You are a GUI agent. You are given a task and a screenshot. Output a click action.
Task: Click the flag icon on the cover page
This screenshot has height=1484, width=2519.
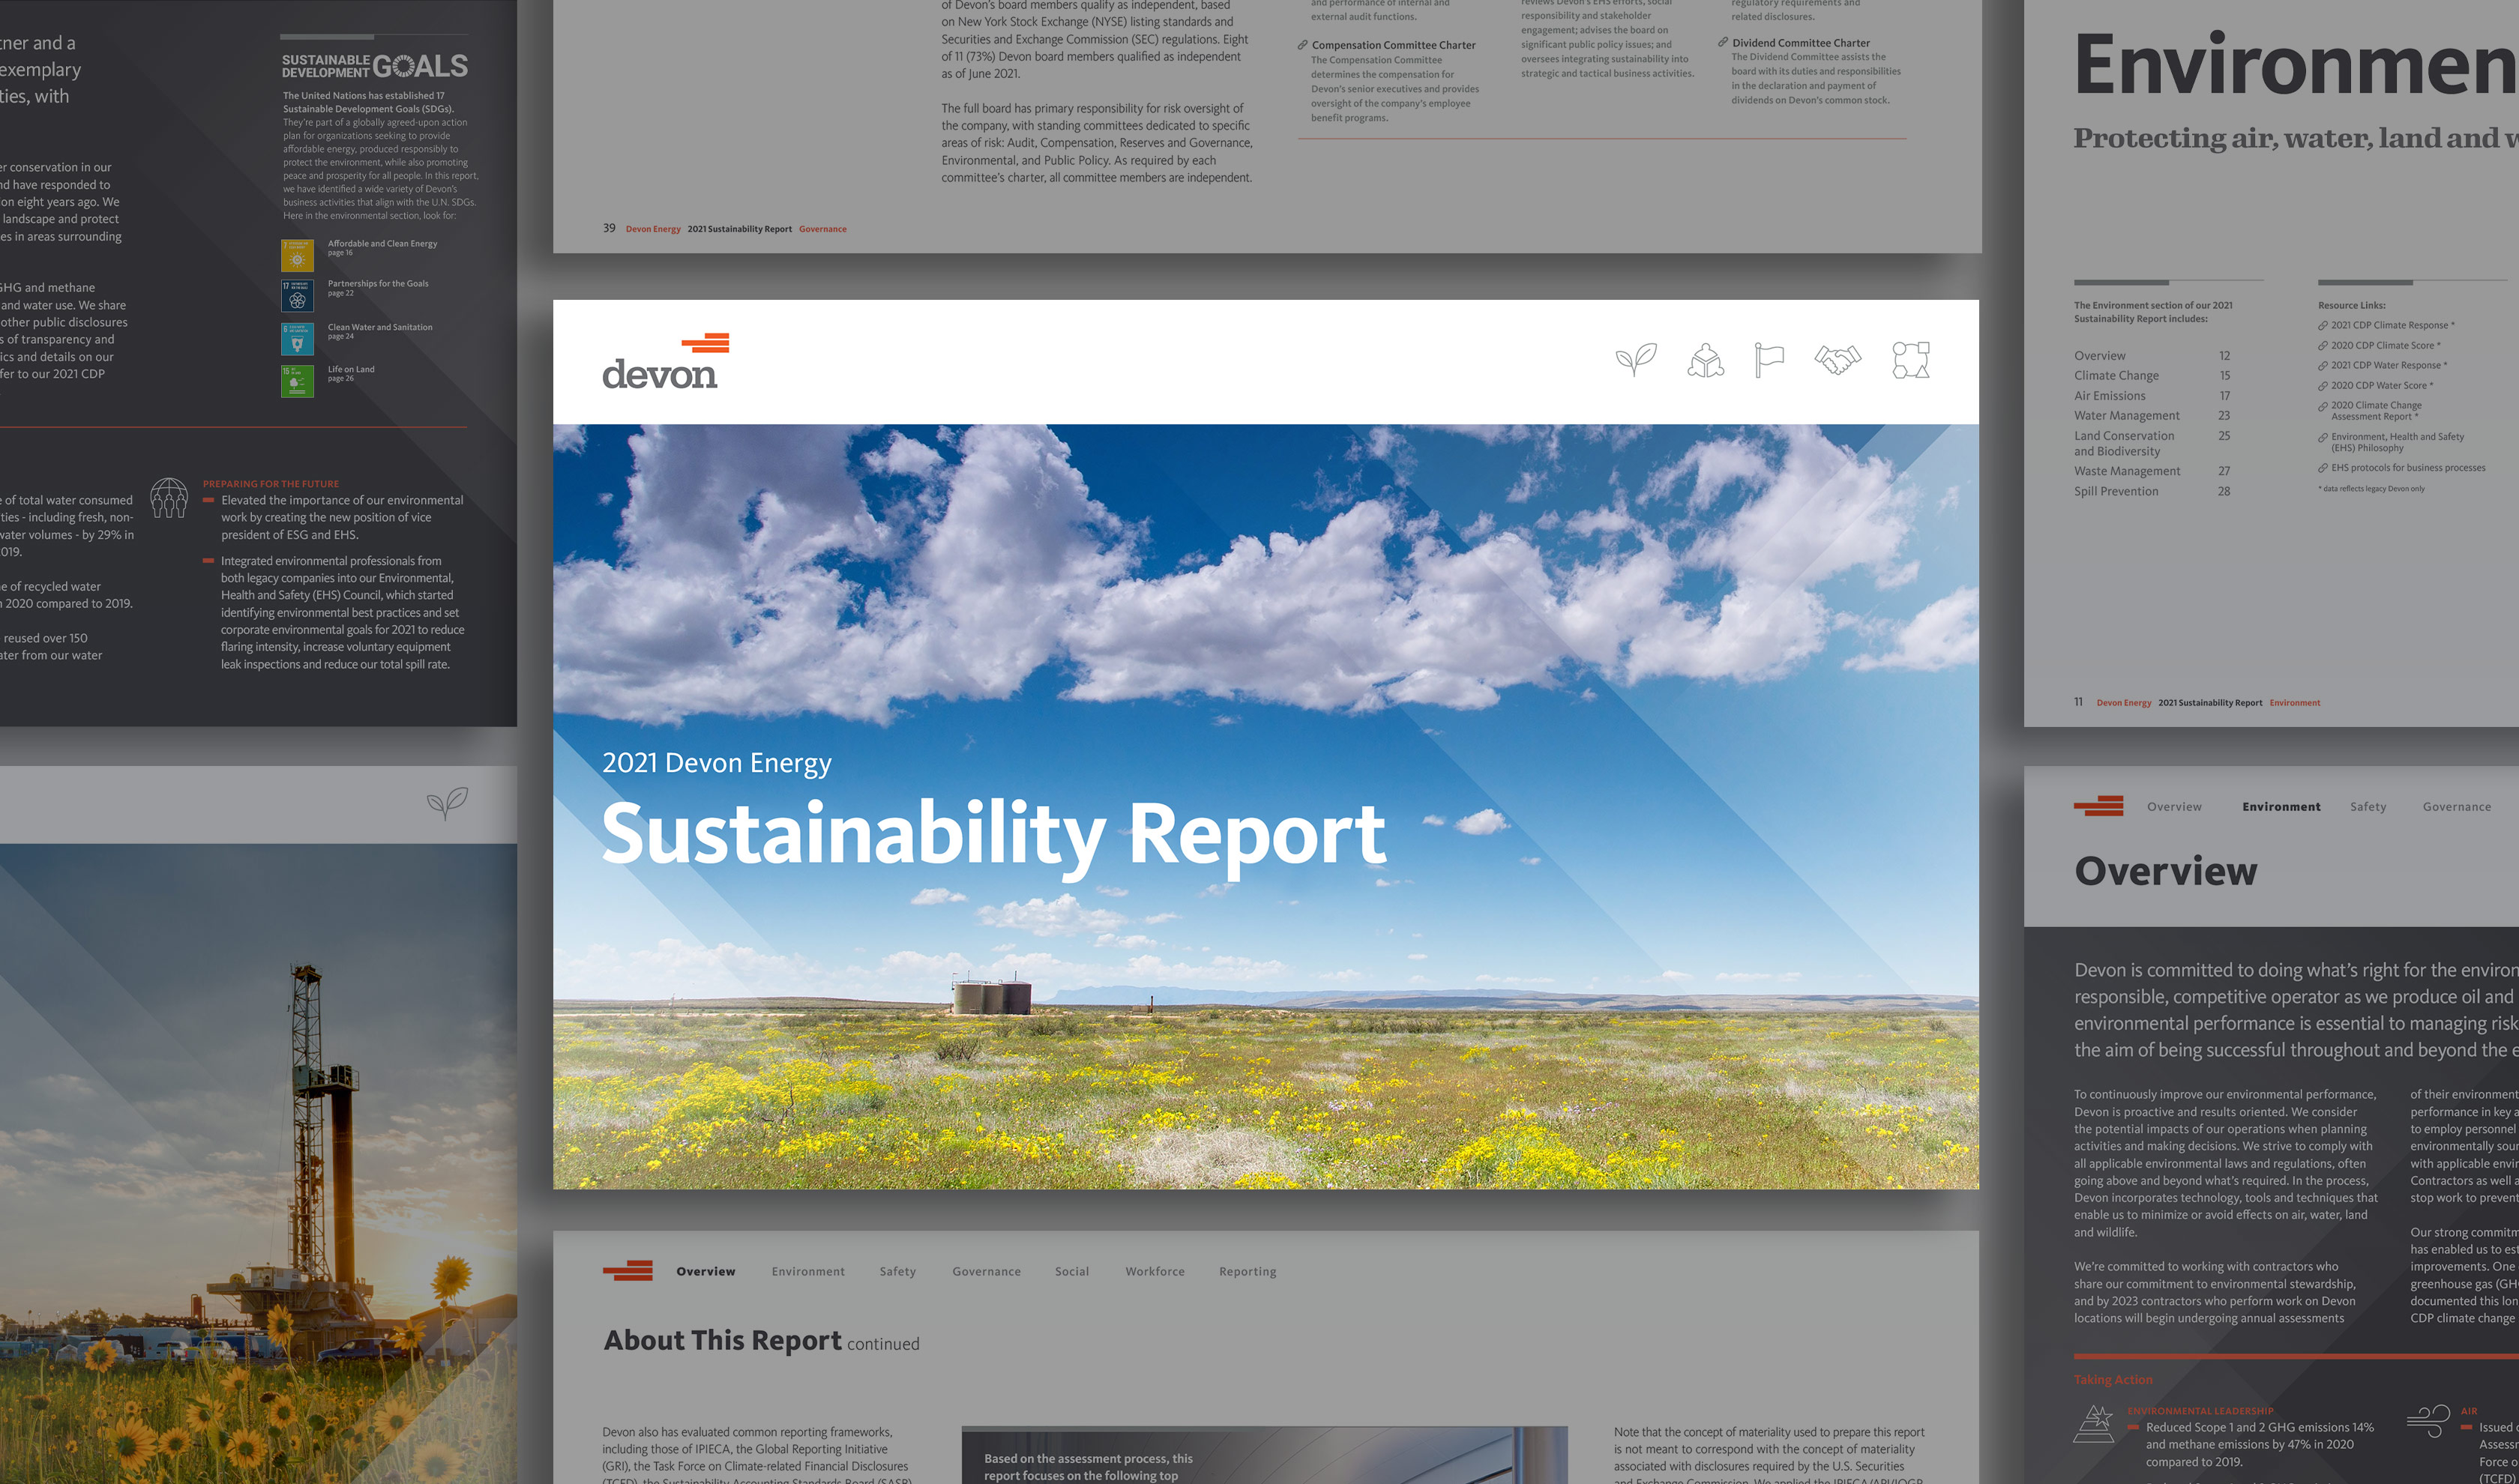[x=1769, y=360]
